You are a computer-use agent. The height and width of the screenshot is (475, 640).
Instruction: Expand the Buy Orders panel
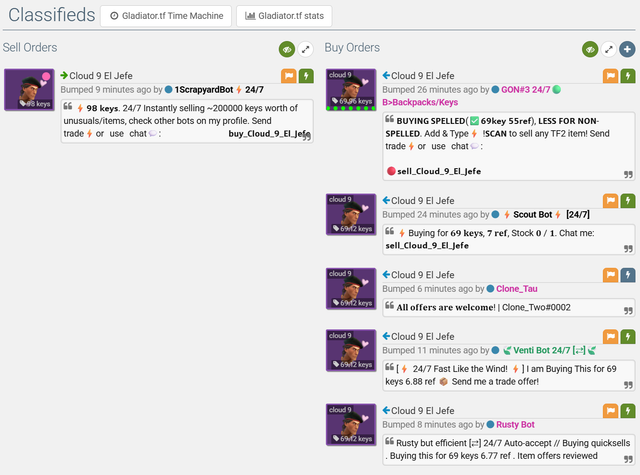(x=609, y=49)
